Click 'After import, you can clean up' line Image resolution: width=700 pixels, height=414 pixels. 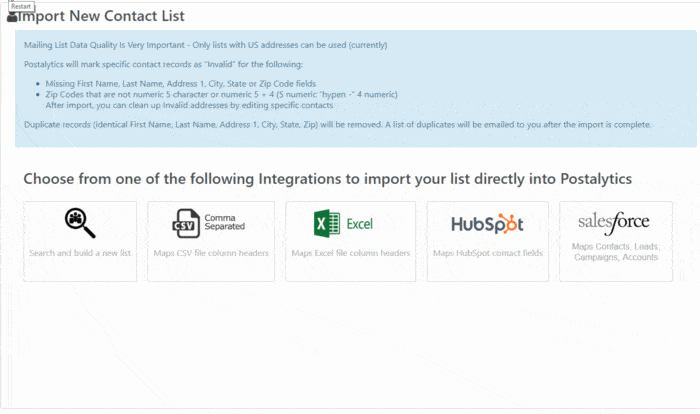(189, 105)
